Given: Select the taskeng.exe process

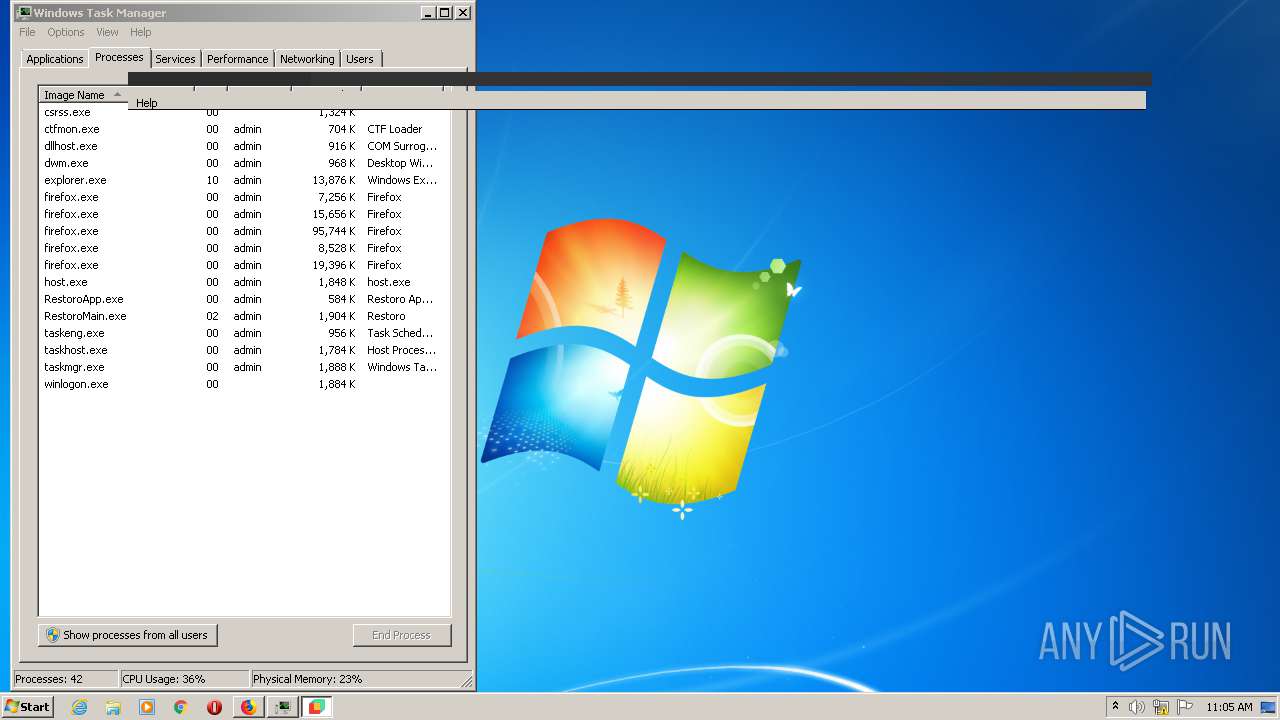Looking at the screenshot, I should tap(245, 333).
